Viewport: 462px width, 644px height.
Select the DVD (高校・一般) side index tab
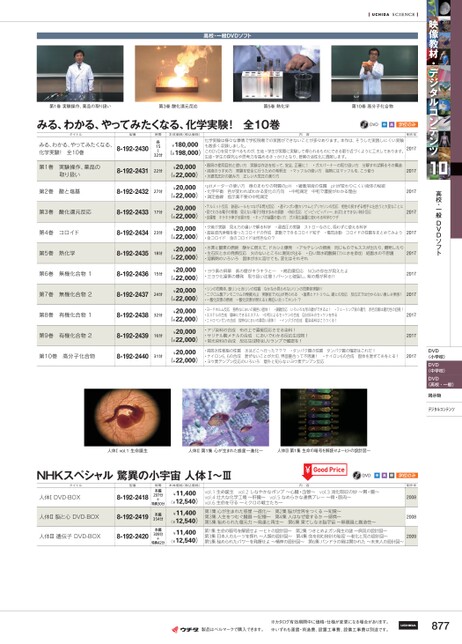click(444, 382)
